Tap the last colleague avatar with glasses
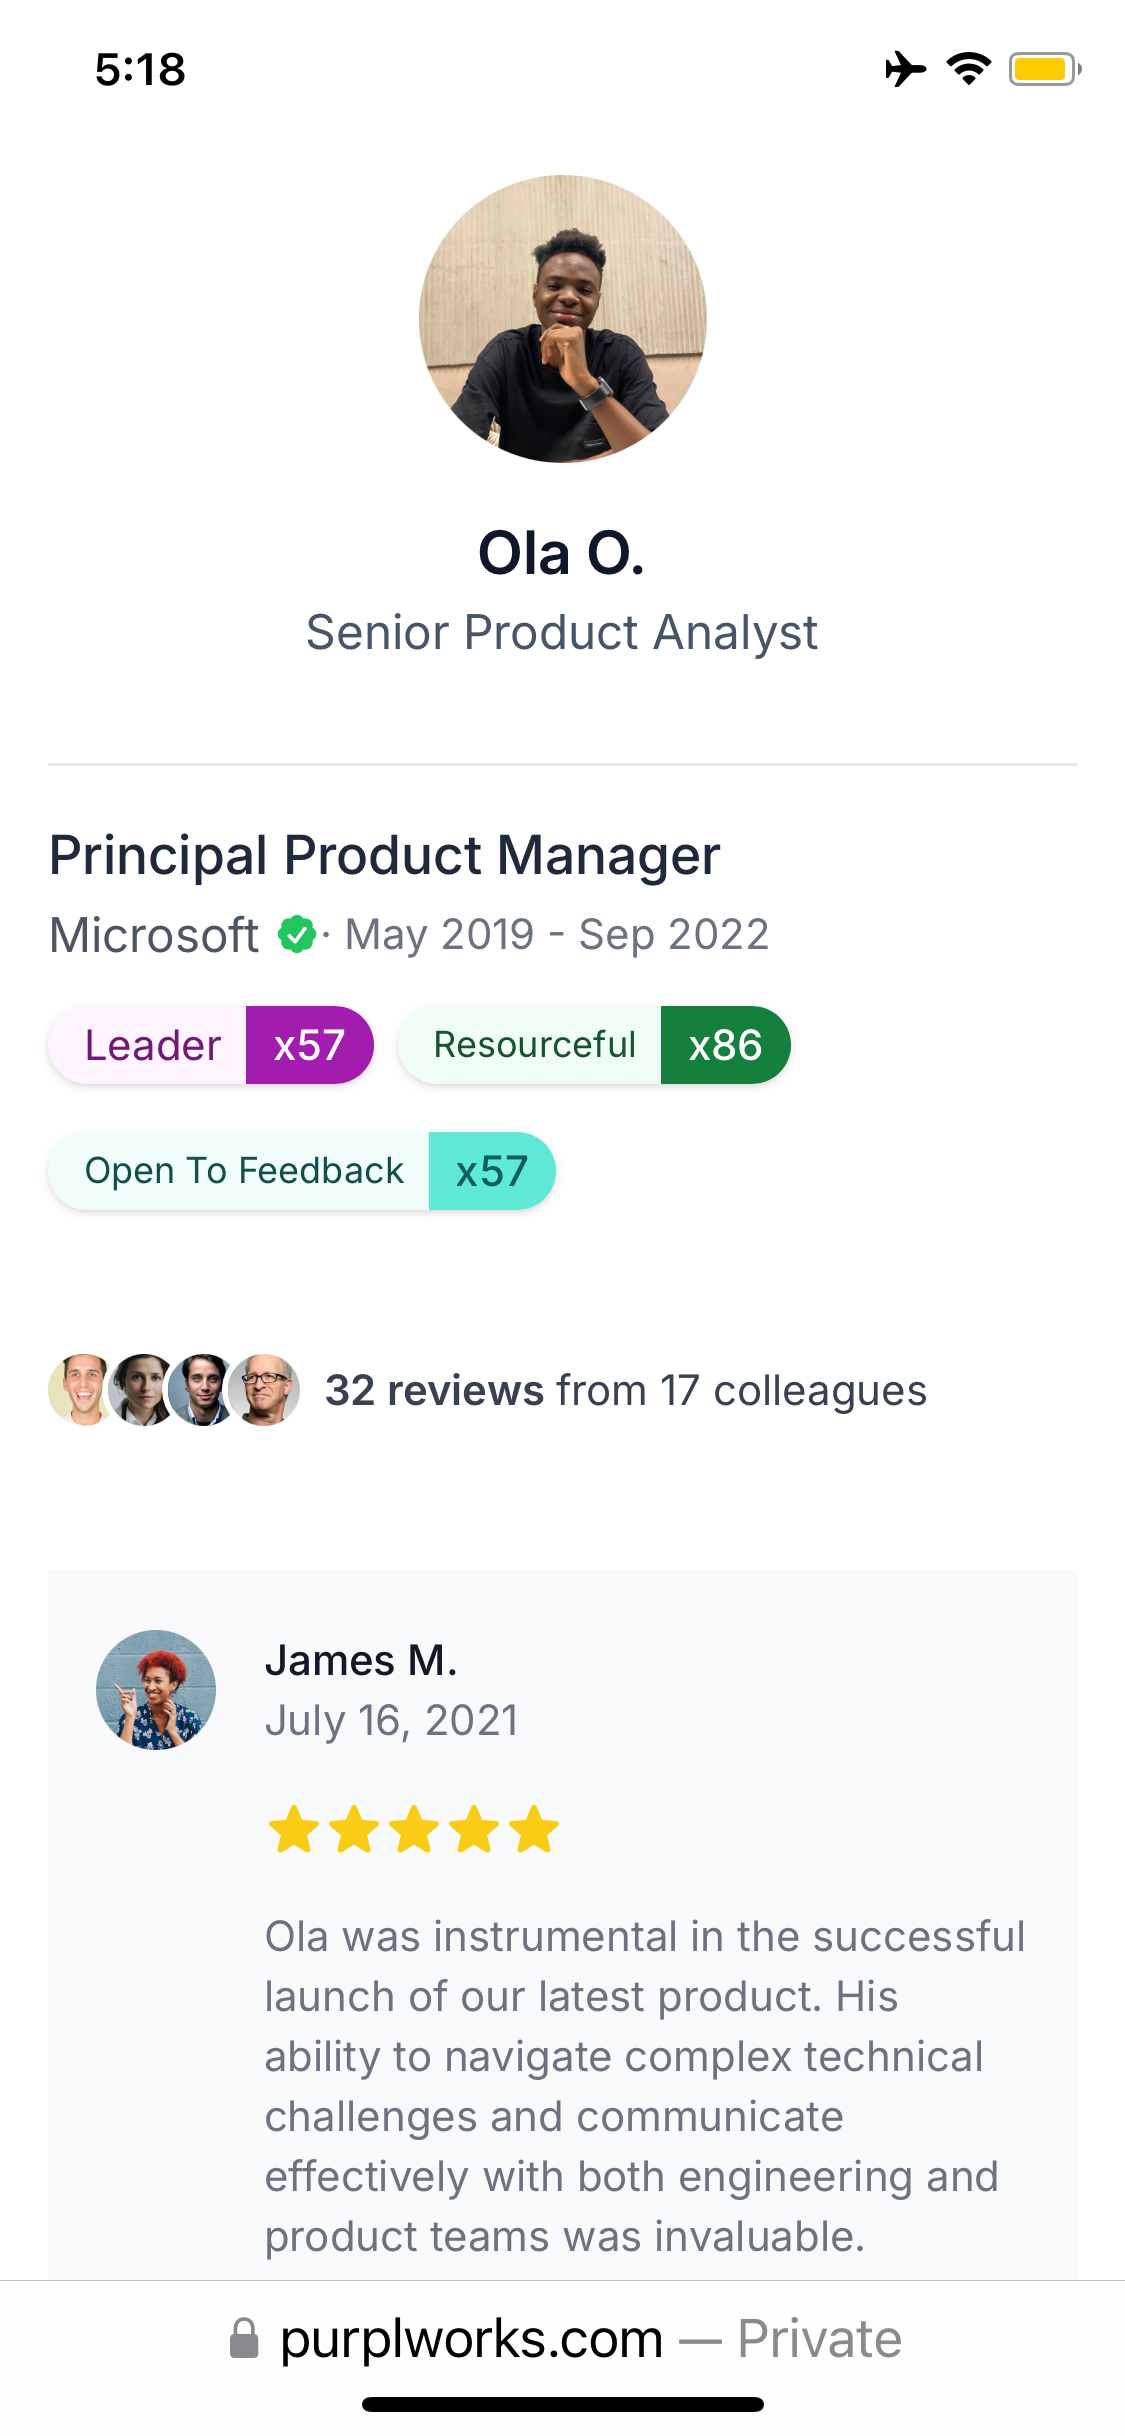1125x2436 pixels. [265, 1390]
